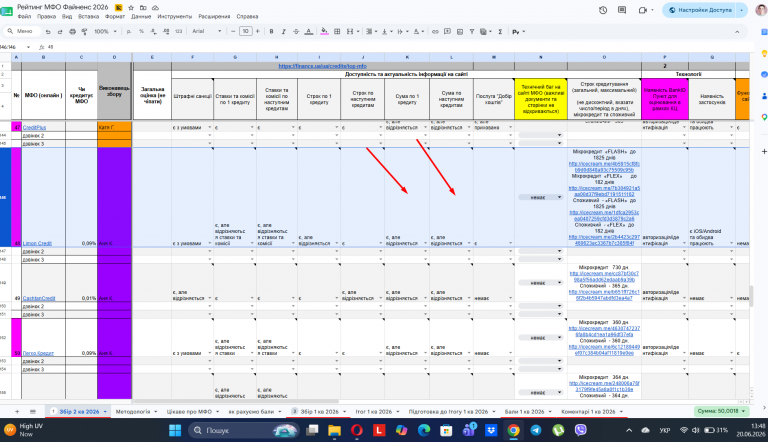Click the undo arrow in the toolbar
Screen dimensions: 768x442
[48, 31]
